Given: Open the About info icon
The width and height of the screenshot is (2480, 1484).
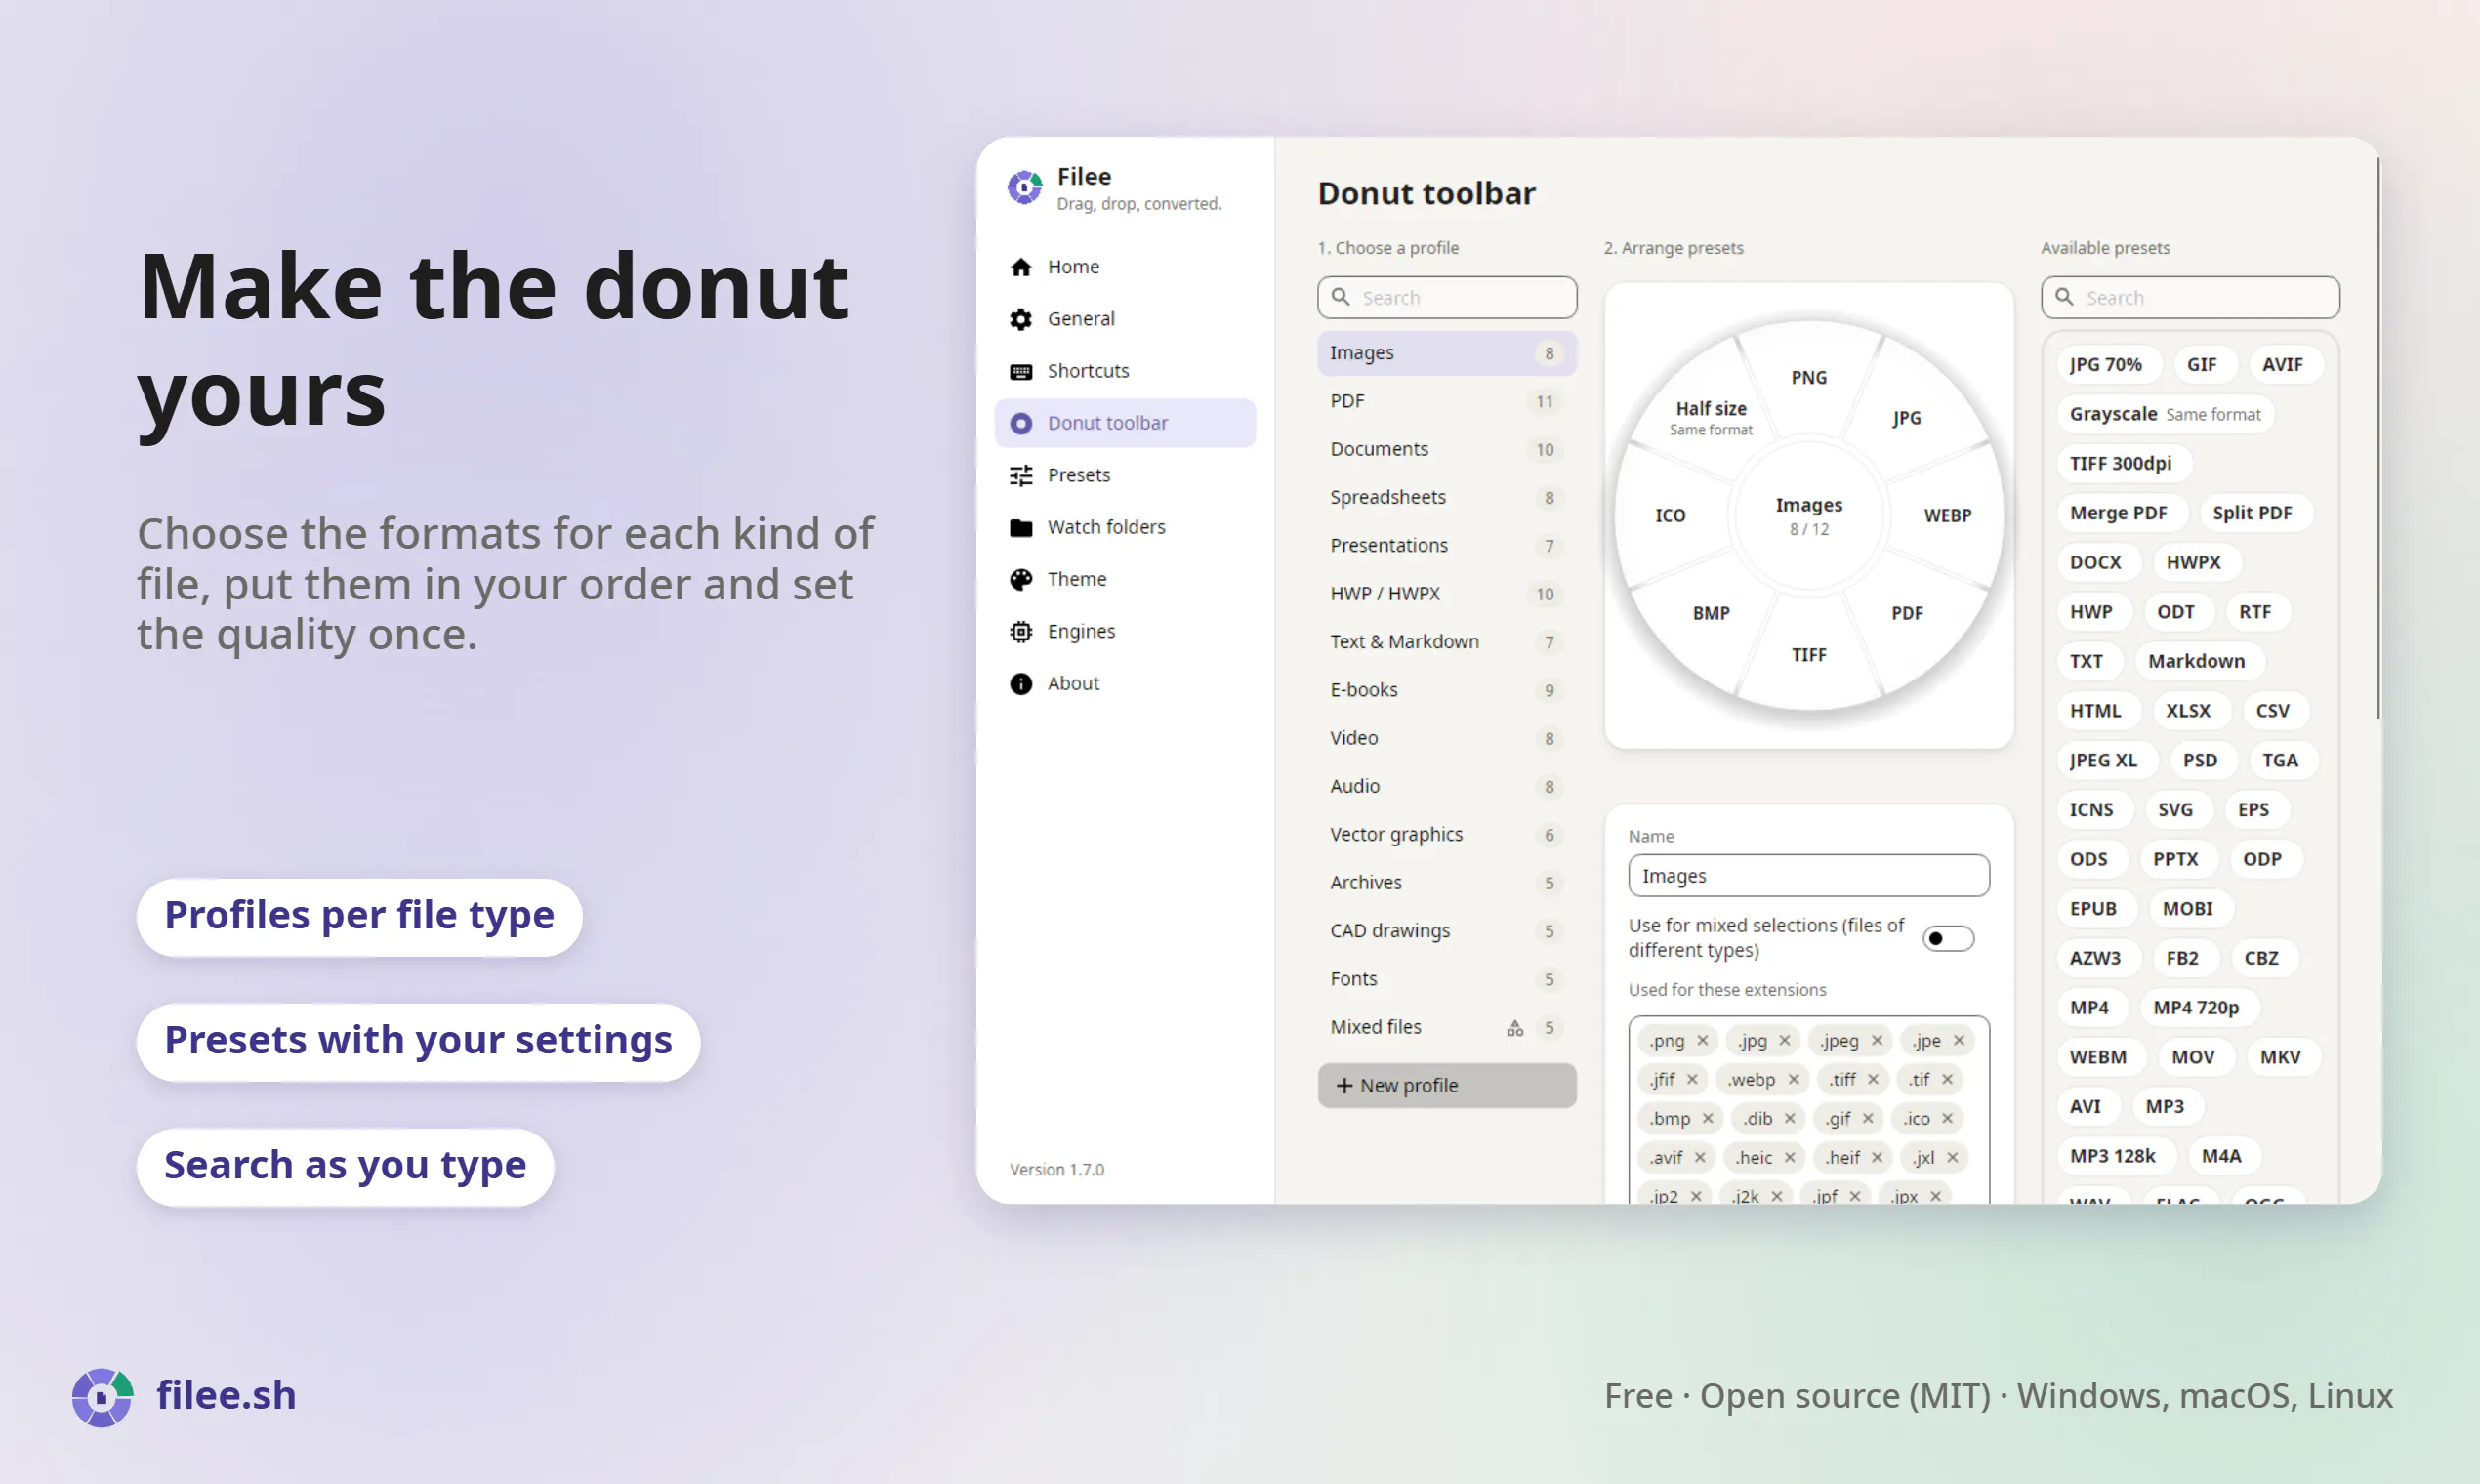Looking at the screenshot, I should tap(1020, 683).
